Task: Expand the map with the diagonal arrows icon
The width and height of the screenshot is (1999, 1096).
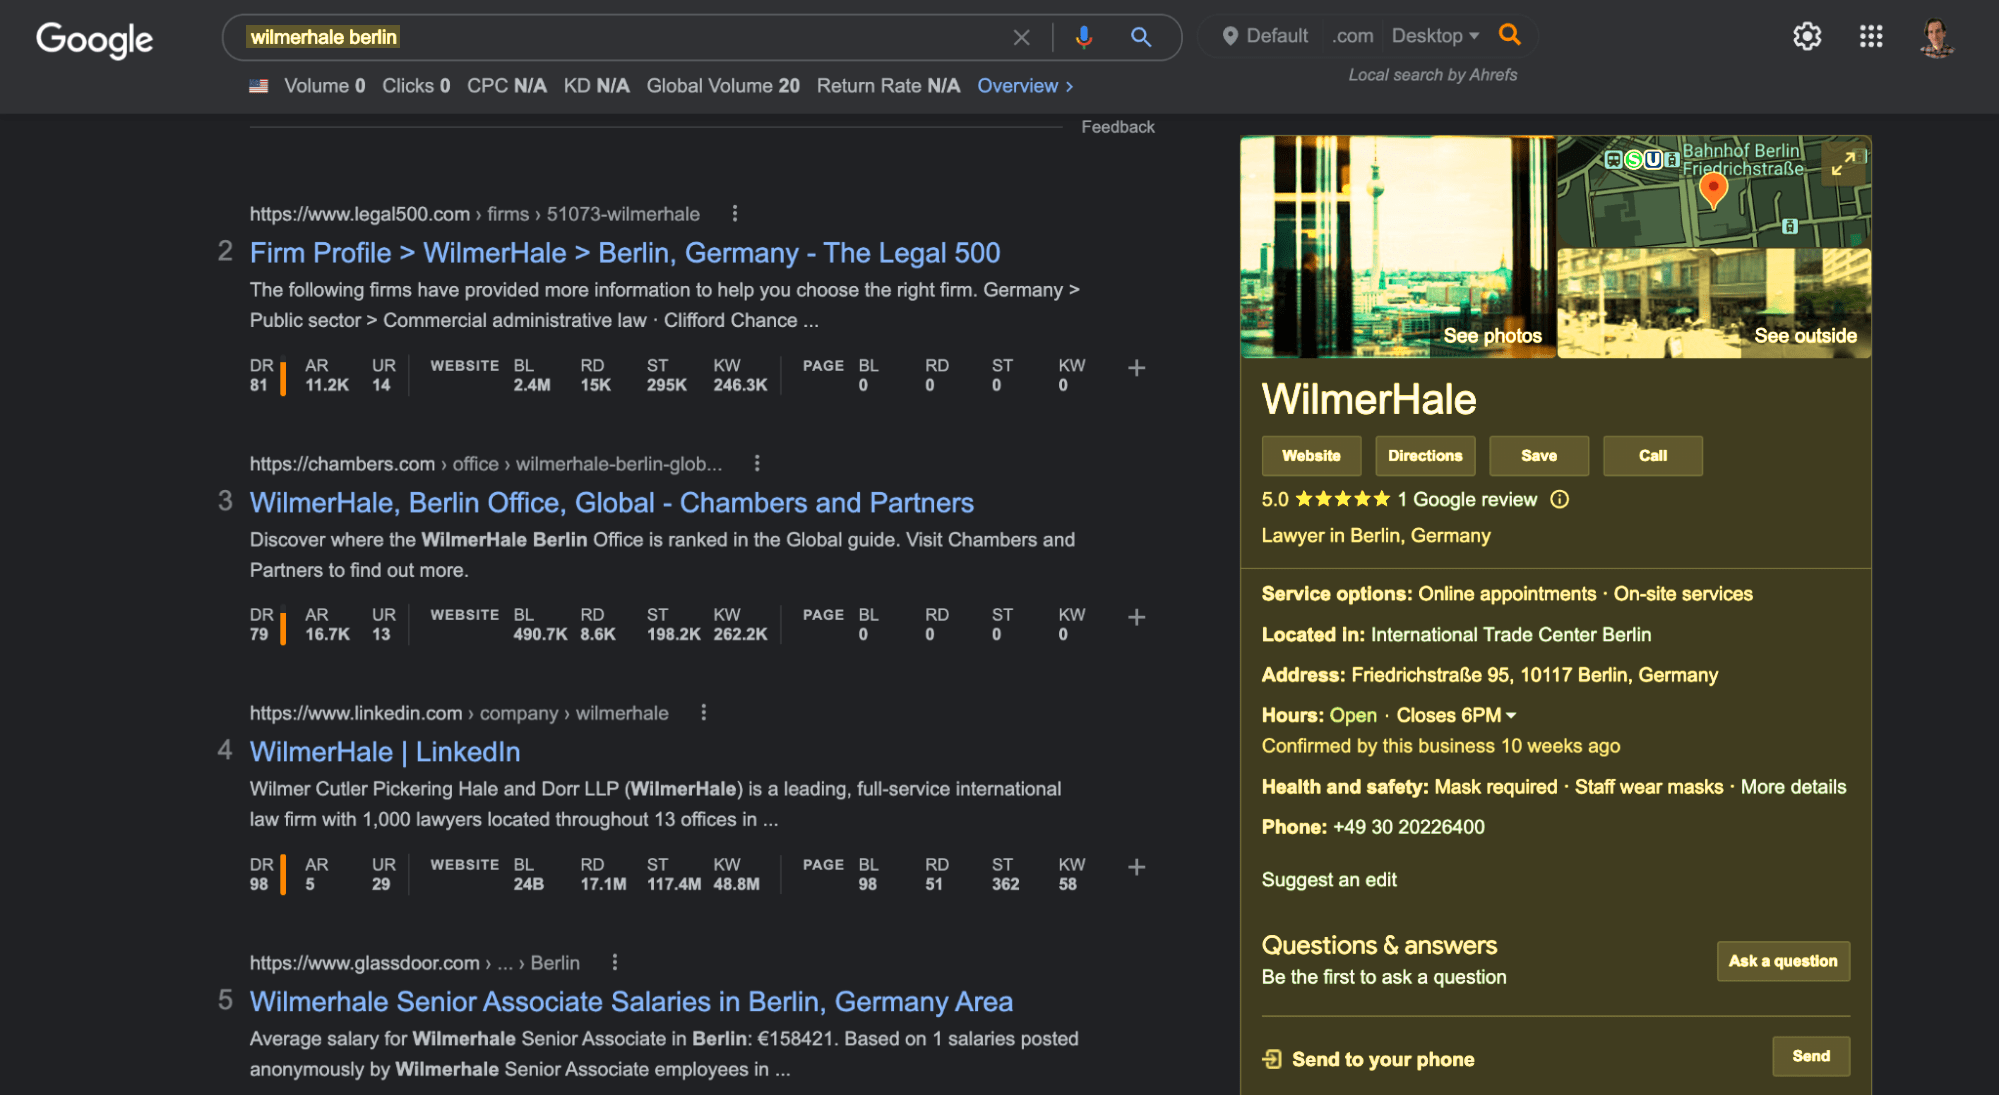Action: pyautogui.click(x=1843, y=163)
